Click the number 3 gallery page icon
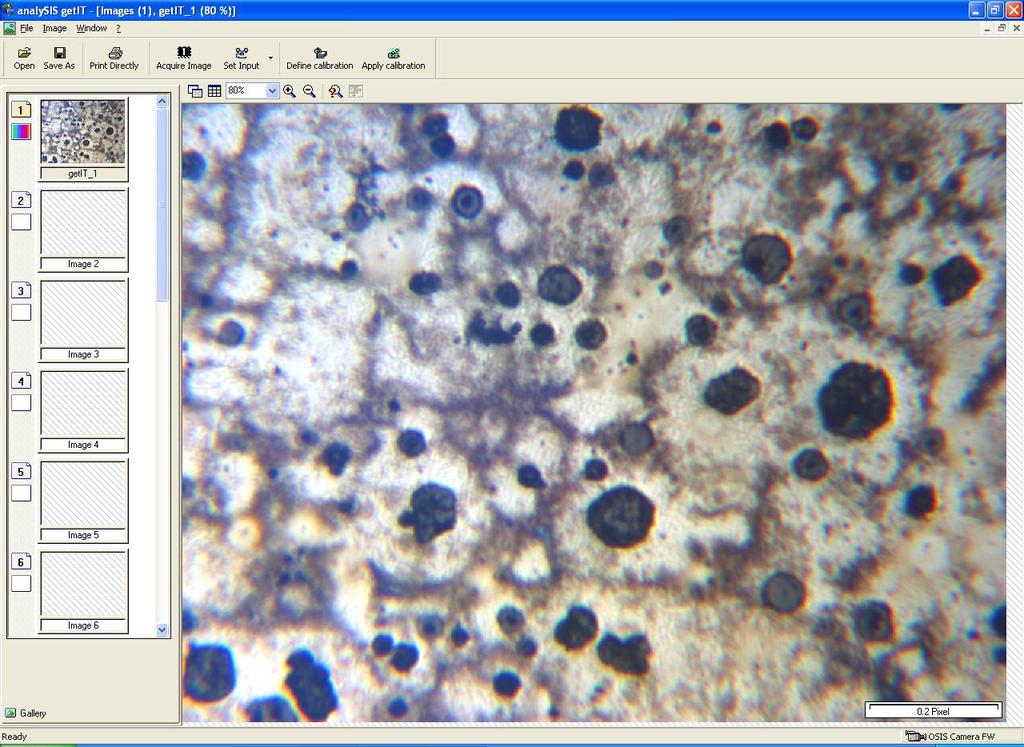 [x=21, y=291]
